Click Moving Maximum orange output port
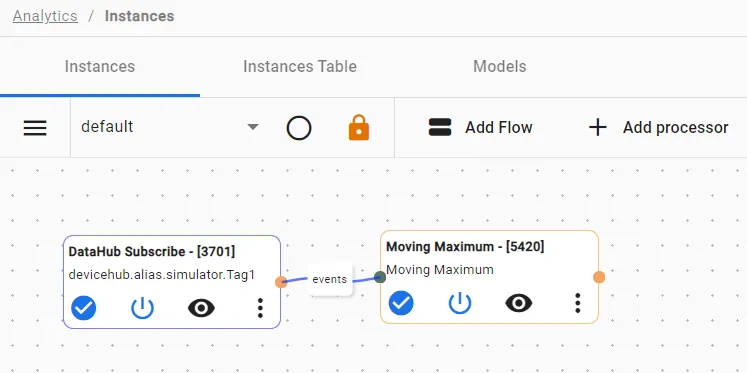 pos(599,277)
